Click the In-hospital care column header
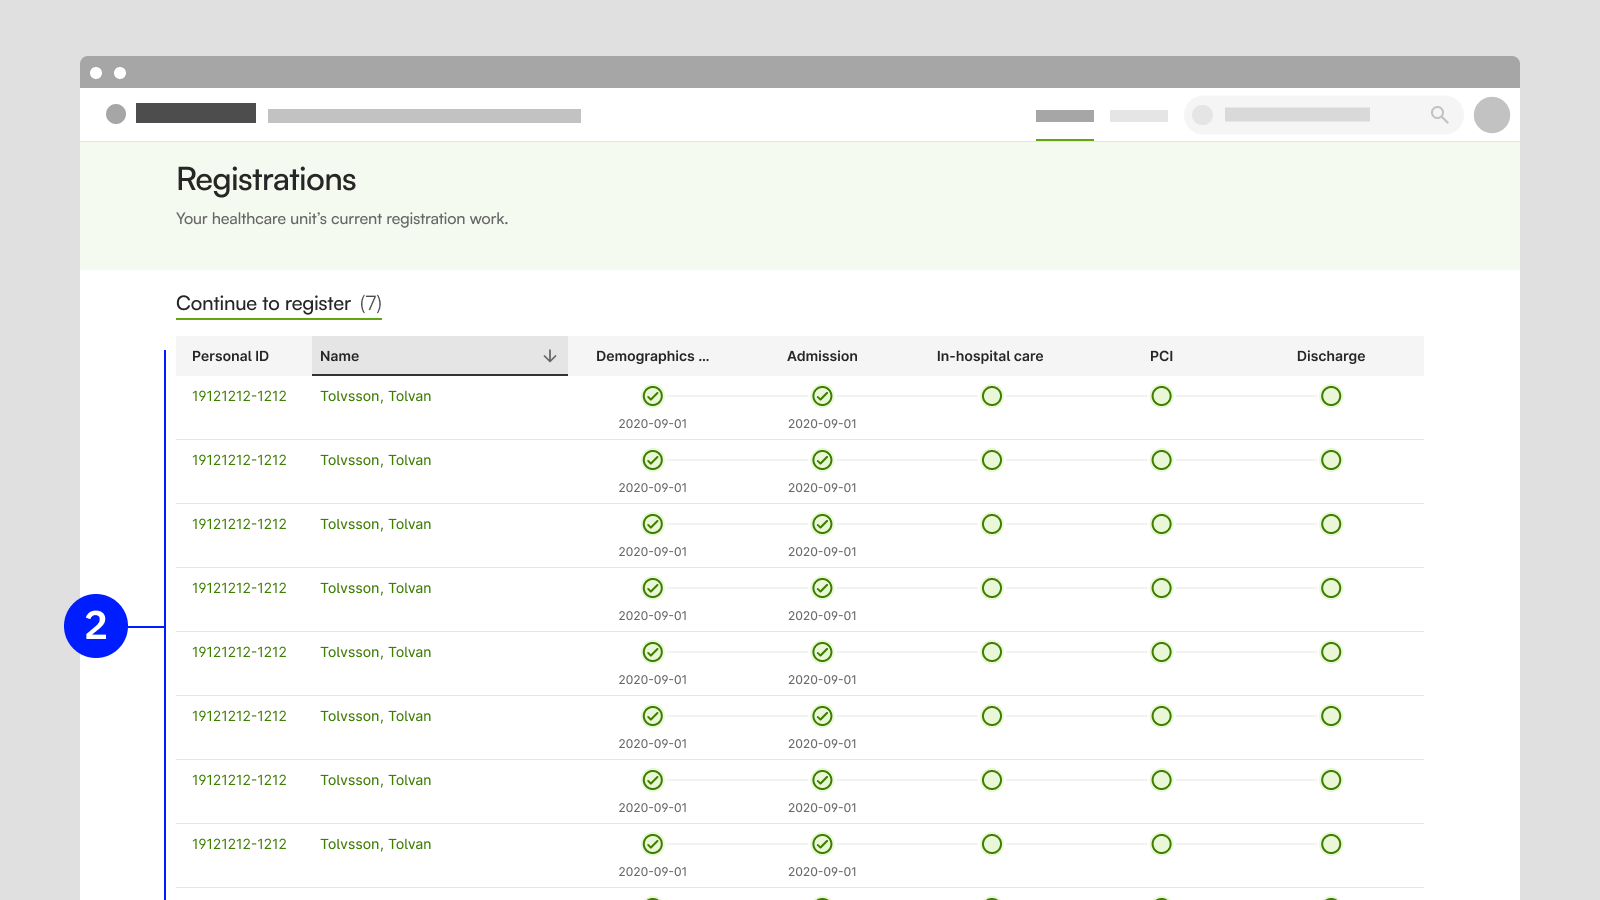Screen dimensions: 1600x900 (x=990, y=356)
